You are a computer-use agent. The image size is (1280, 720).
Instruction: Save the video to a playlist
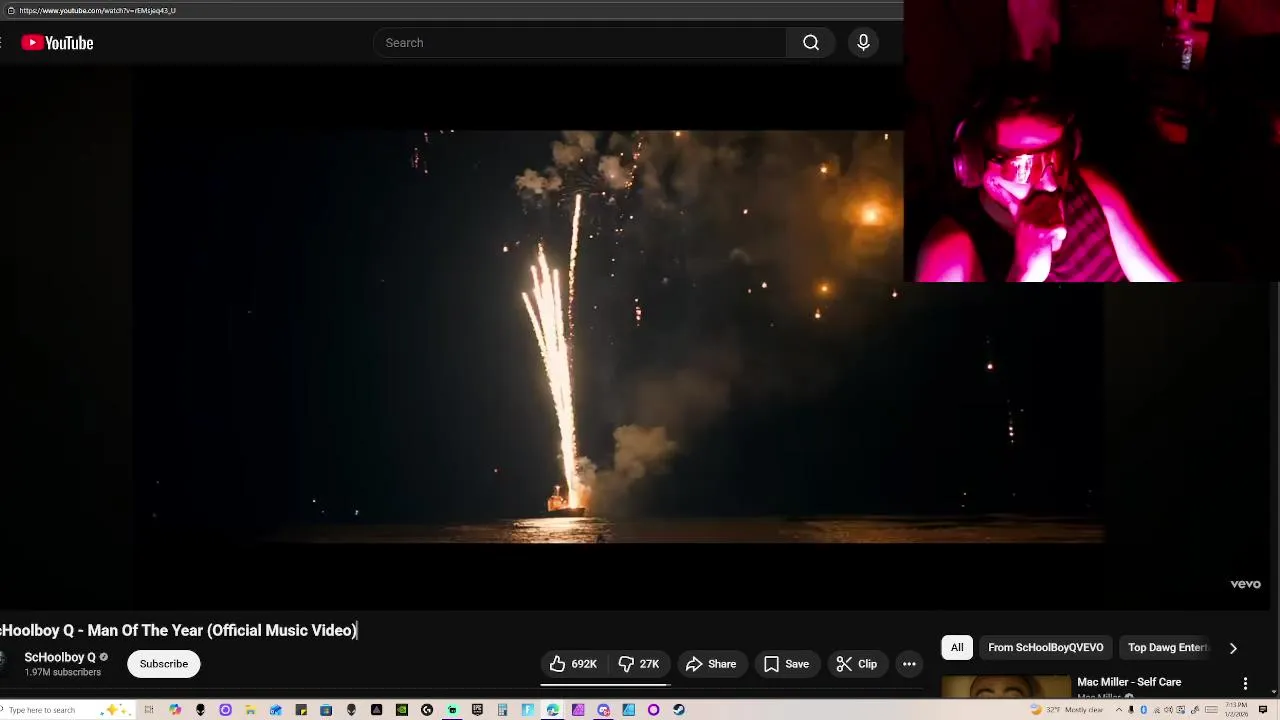786,664
